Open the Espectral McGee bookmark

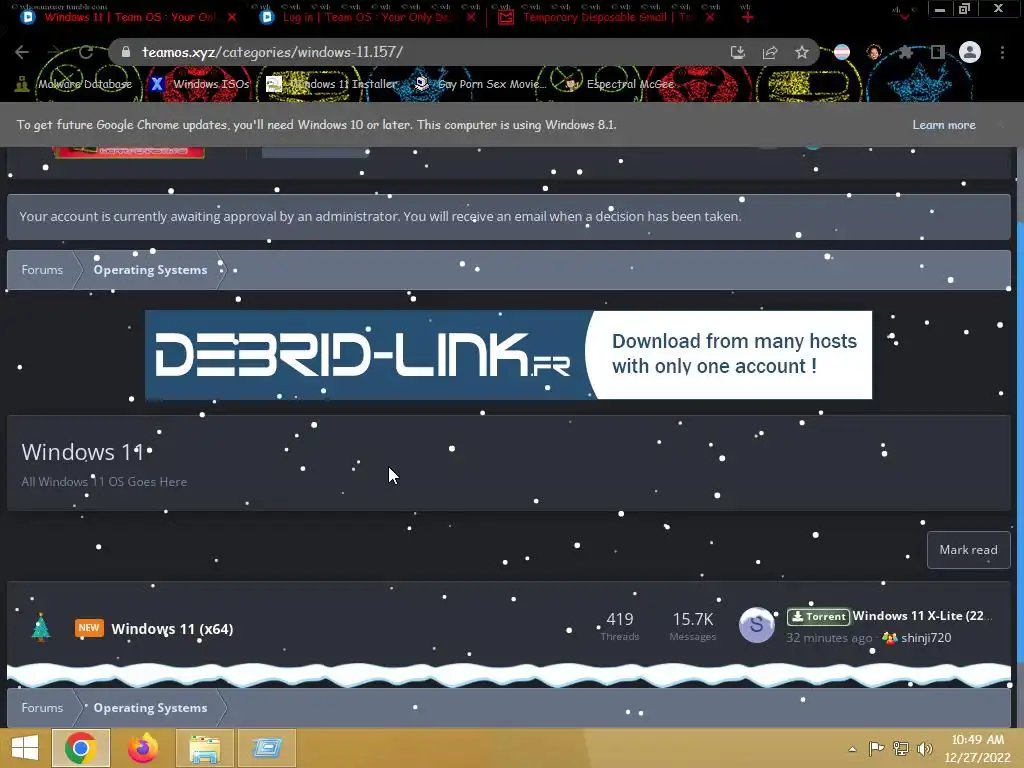[619, 84]
